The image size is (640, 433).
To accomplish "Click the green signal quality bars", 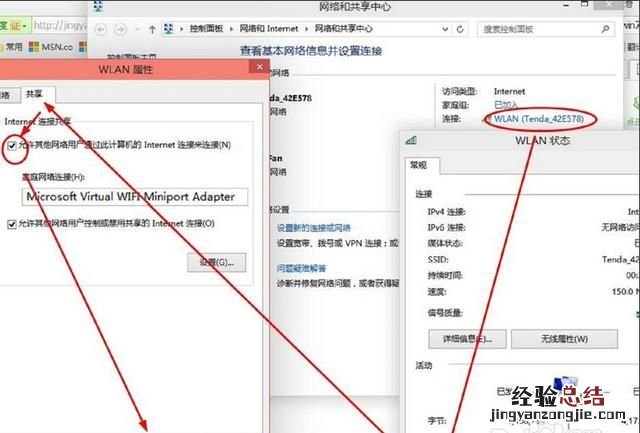I will (636, 312).
